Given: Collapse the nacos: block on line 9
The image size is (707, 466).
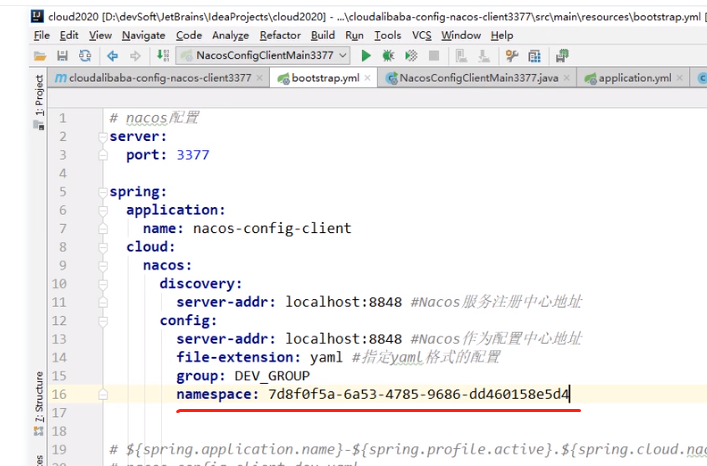Looking at the screenshot, I should coord(103,266).
